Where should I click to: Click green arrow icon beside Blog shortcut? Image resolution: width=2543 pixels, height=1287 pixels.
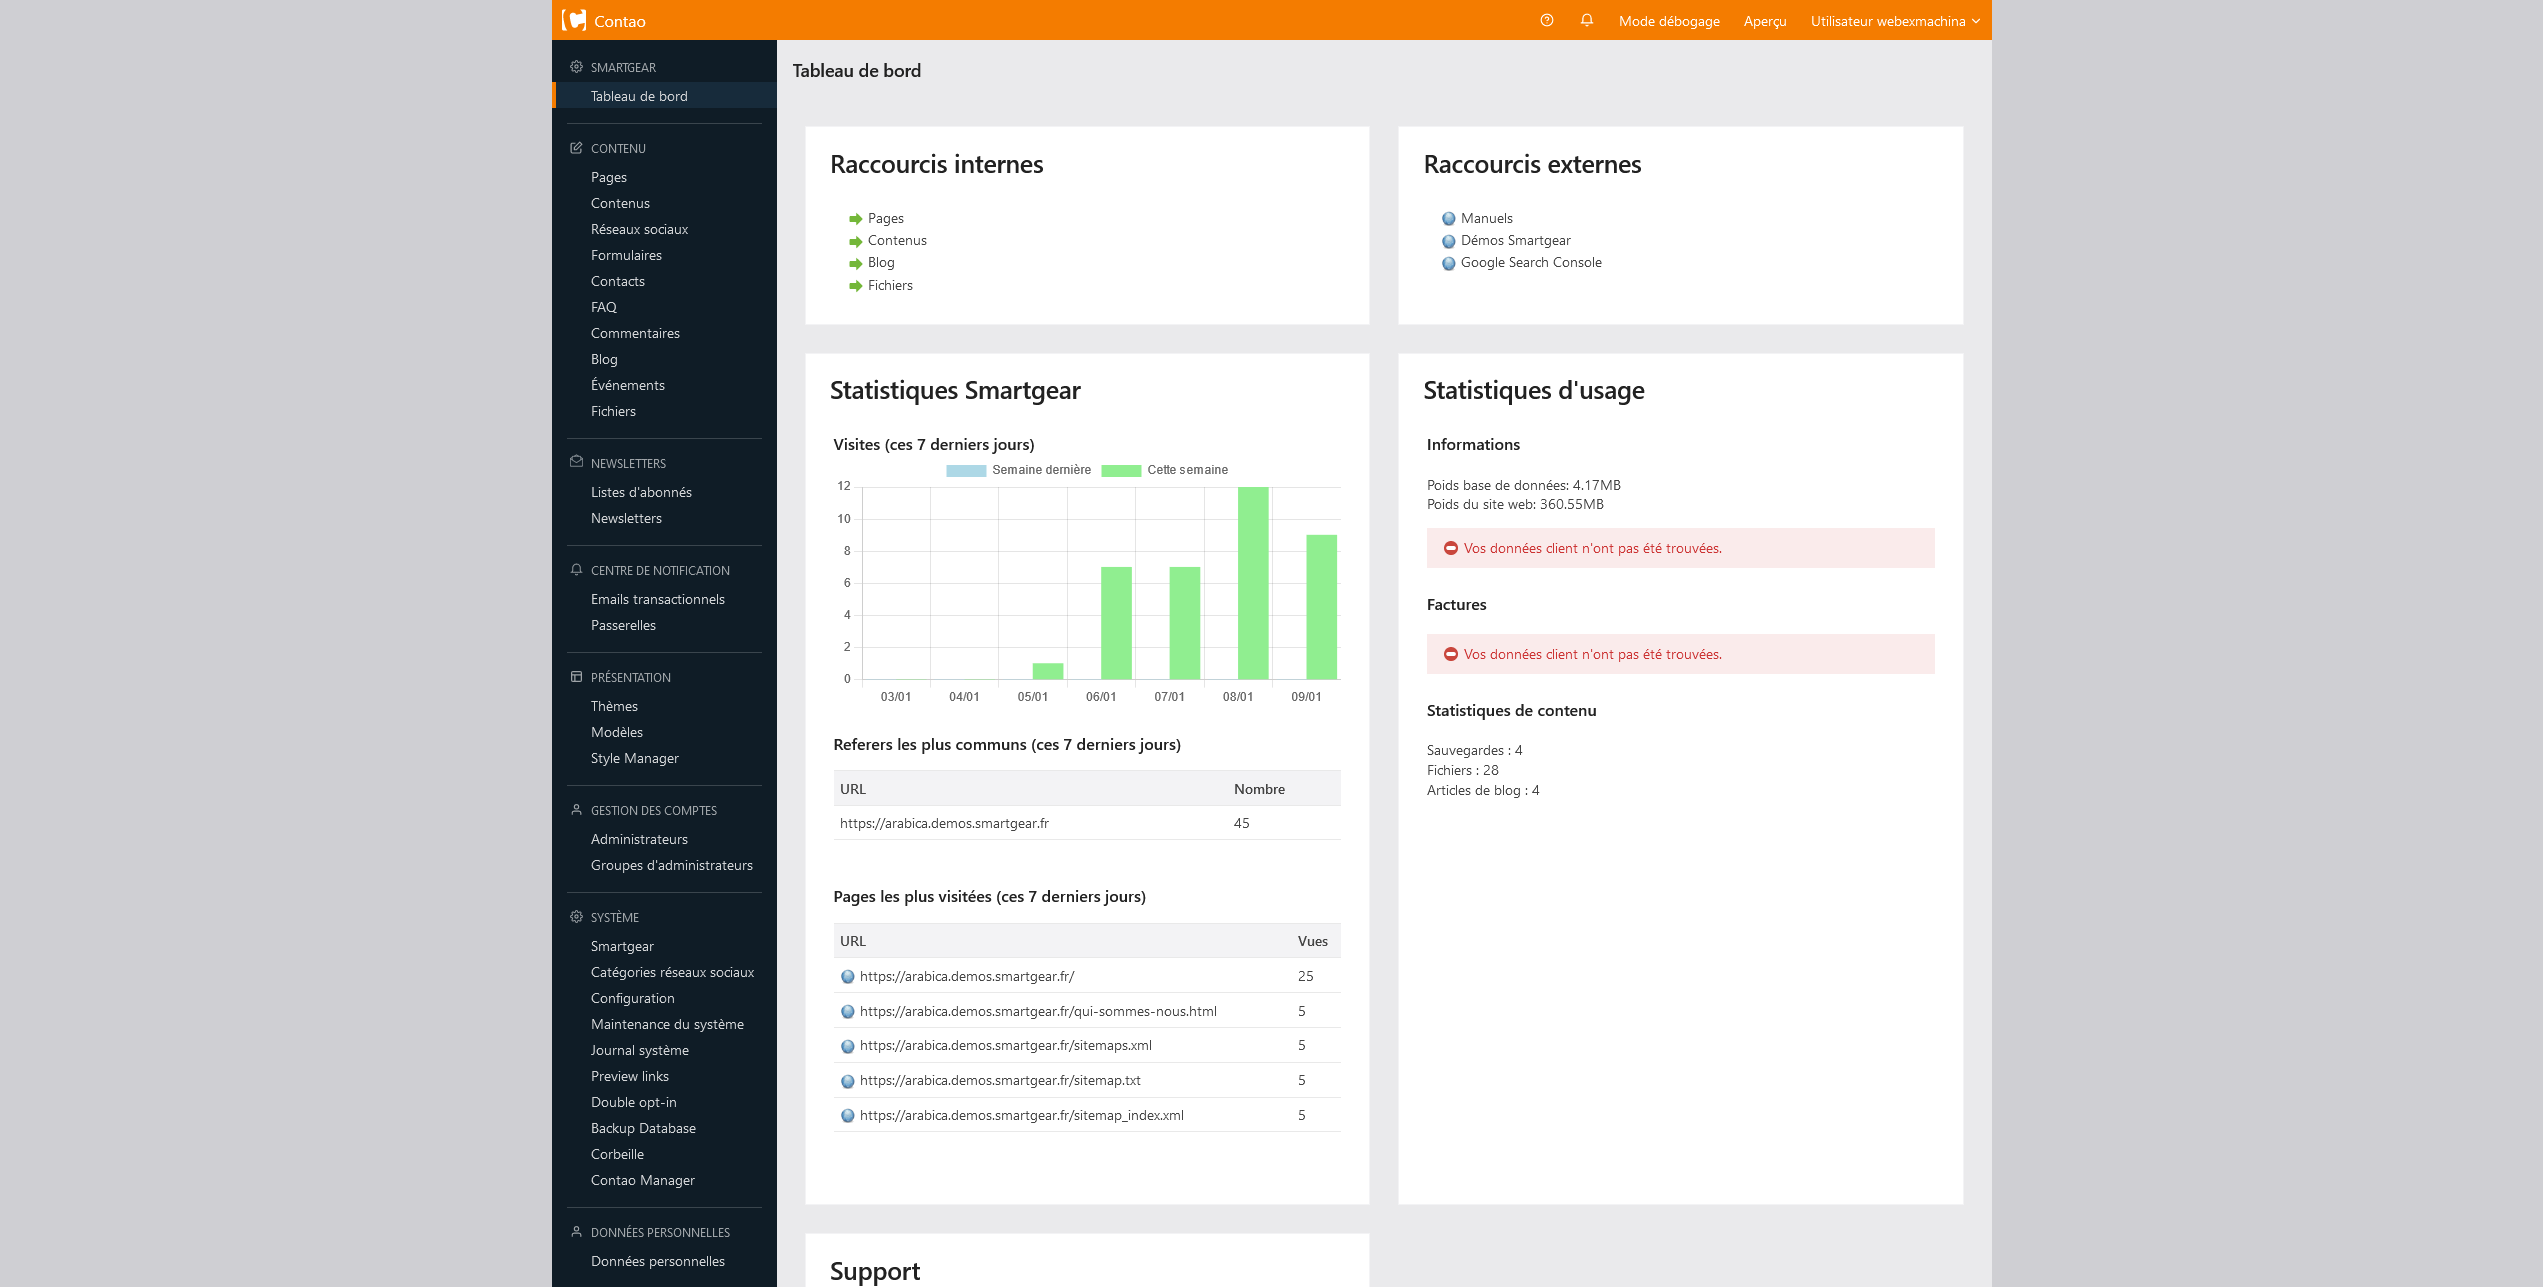[855, 263]
